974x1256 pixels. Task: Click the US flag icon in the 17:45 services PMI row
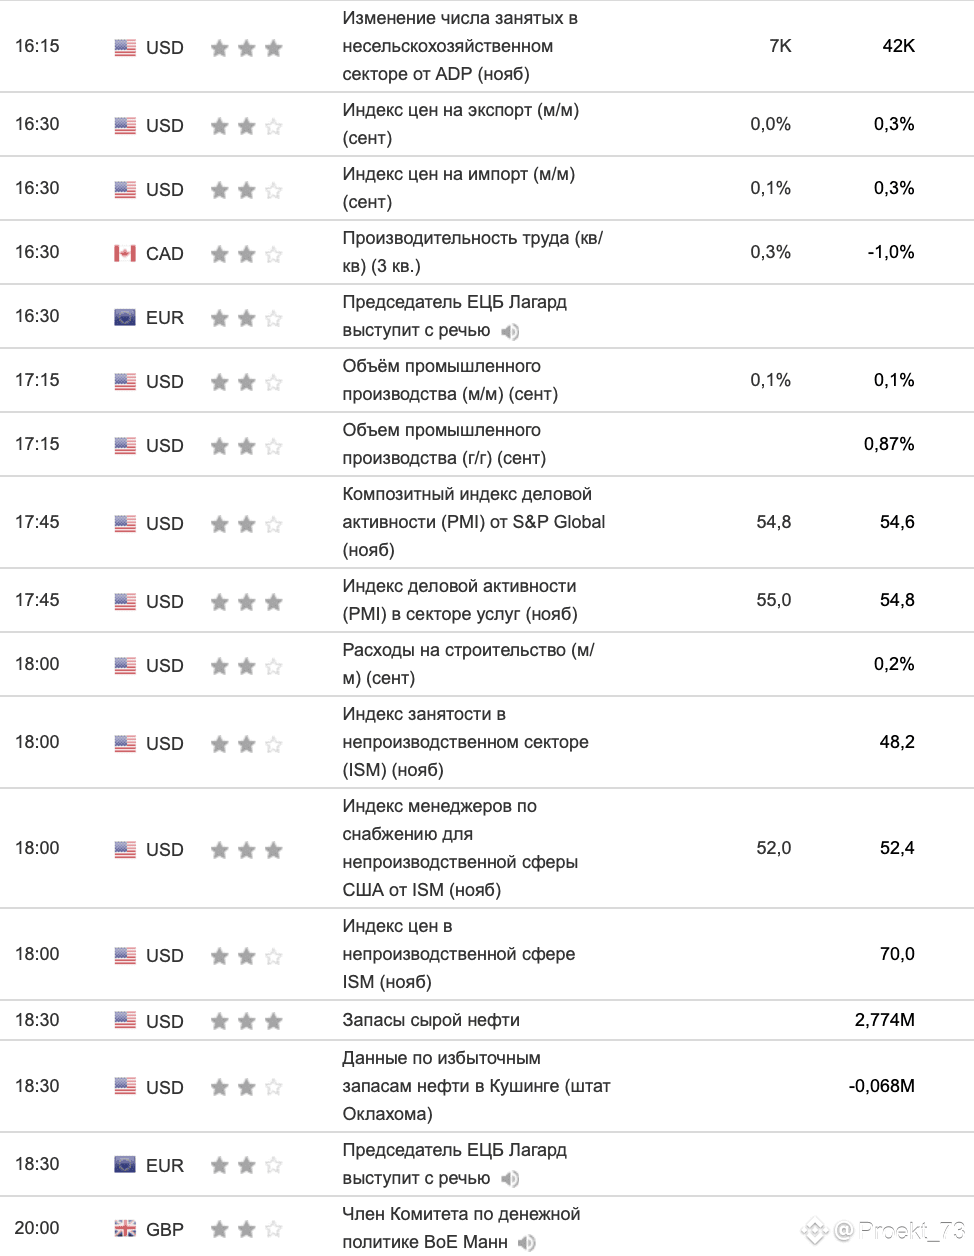(125, 601)
